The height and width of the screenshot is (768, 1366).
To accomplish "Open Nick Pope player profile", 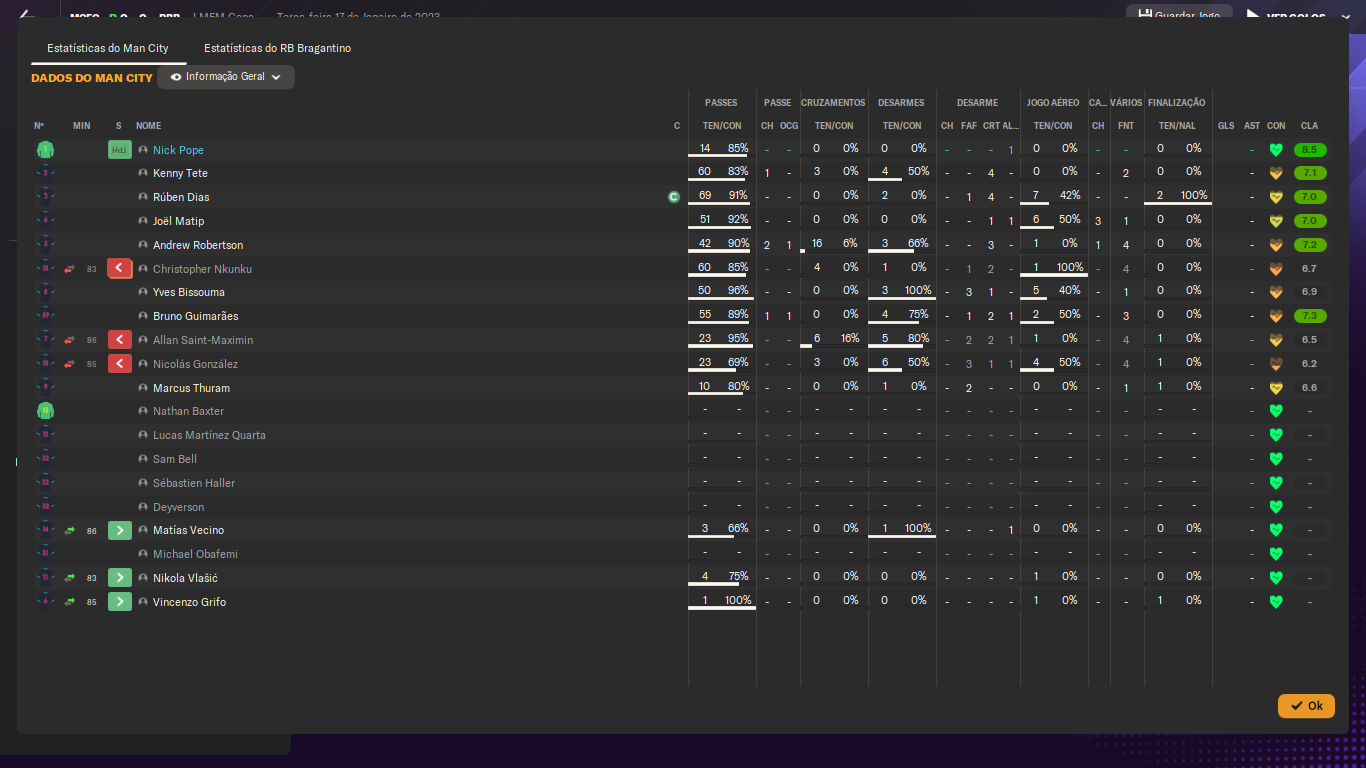I will pos(178,150).
